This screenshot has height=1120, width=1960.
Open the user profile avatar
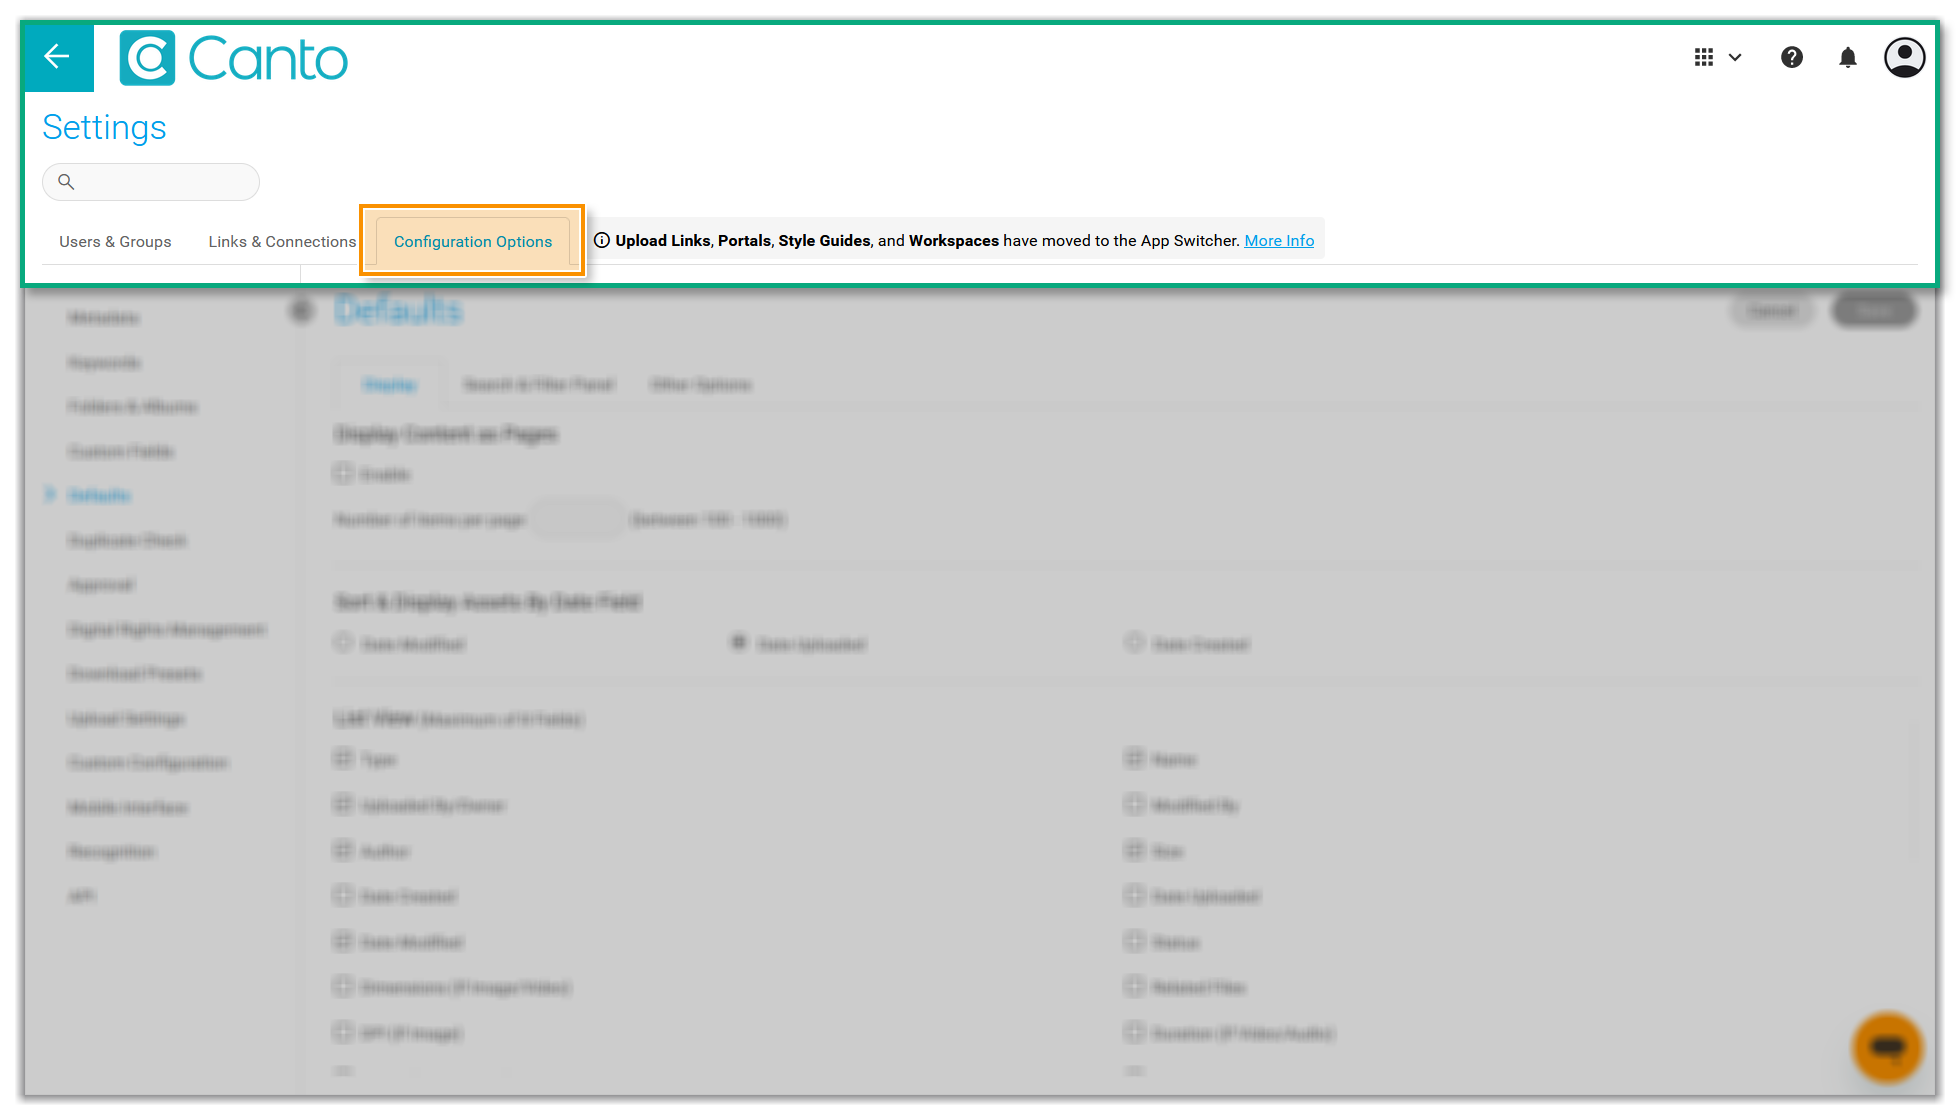click(x=1904, y=57)
